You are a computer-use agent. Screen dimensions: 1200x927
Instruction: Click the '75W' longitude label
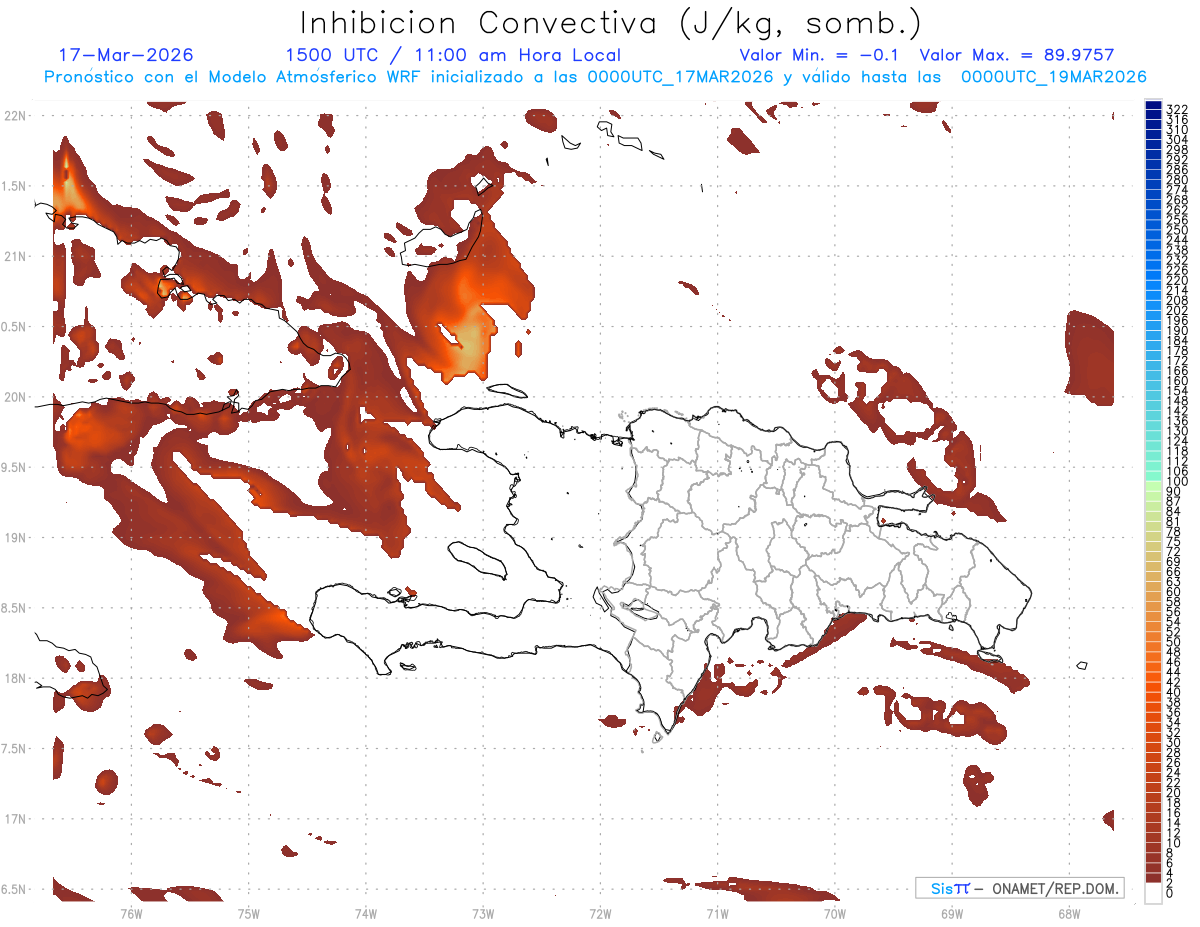tap(248, 913)
